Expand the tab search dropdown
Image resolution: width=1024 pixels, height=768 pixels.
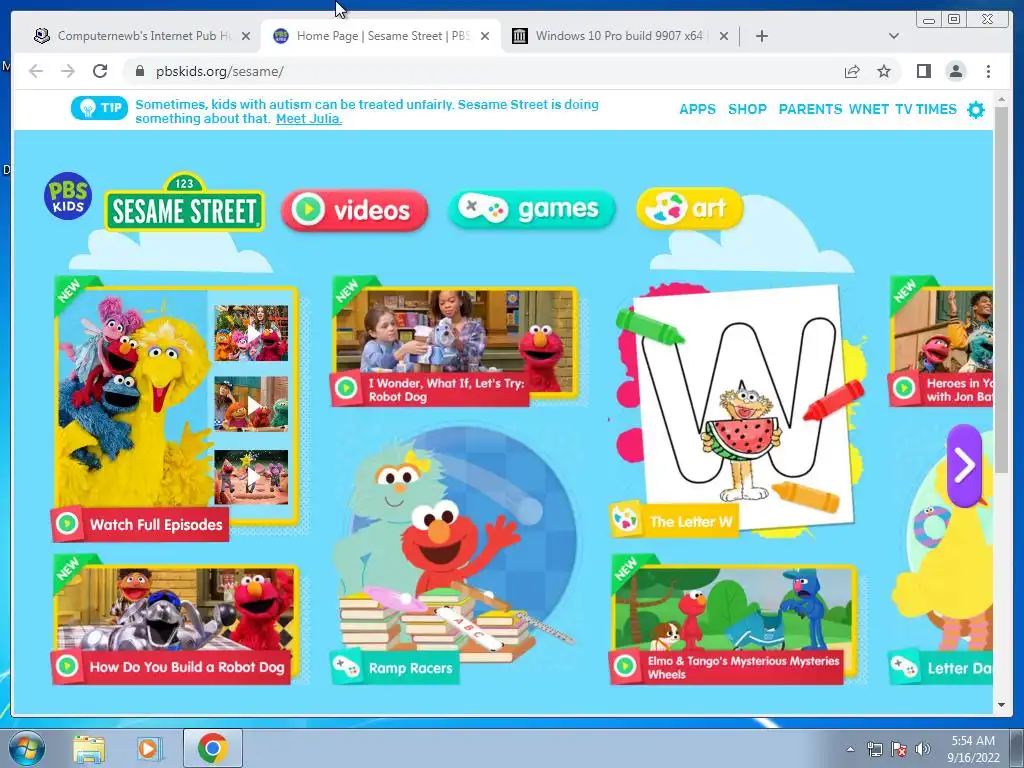tap(894, 37)
